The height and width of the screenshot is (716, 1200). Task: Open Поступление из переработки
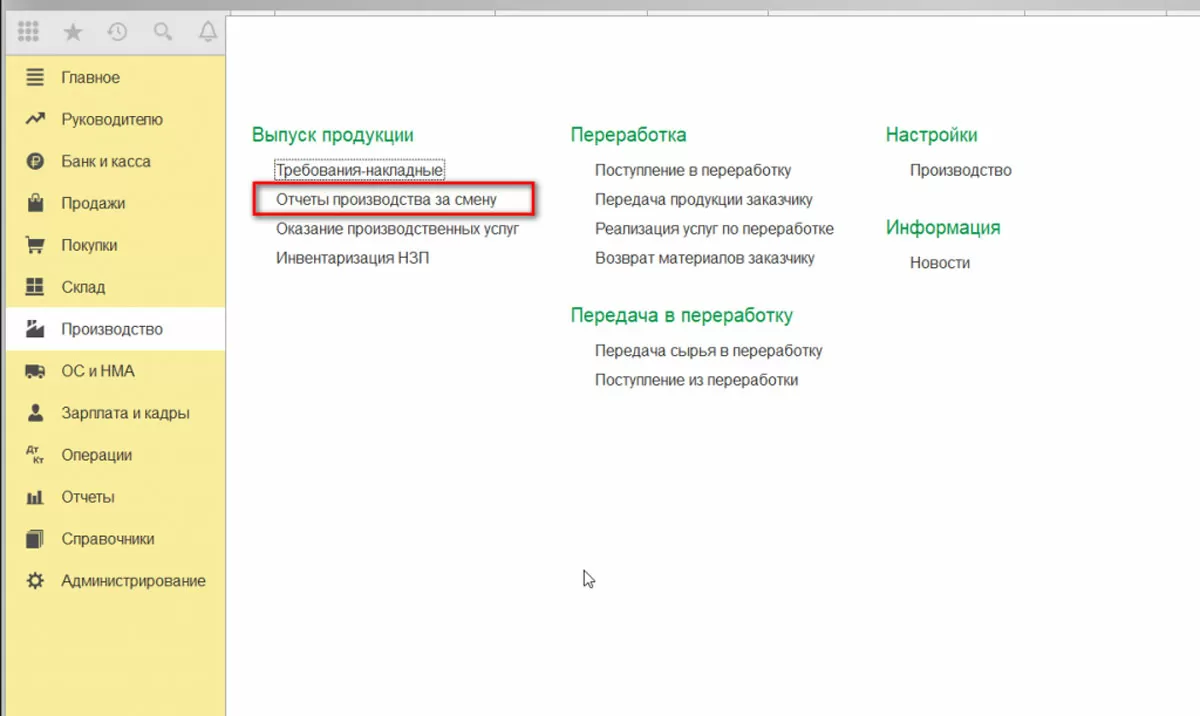696,380
